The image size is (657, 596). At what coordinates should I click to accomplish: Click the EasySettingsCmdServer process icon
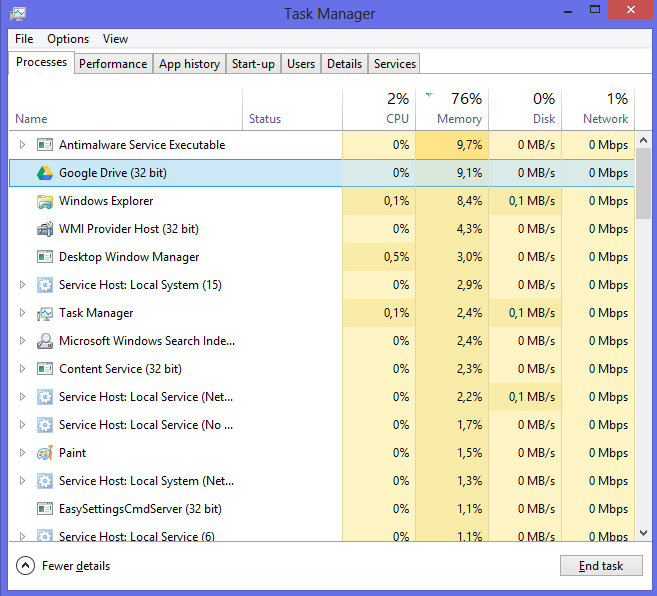click(45, 509)
